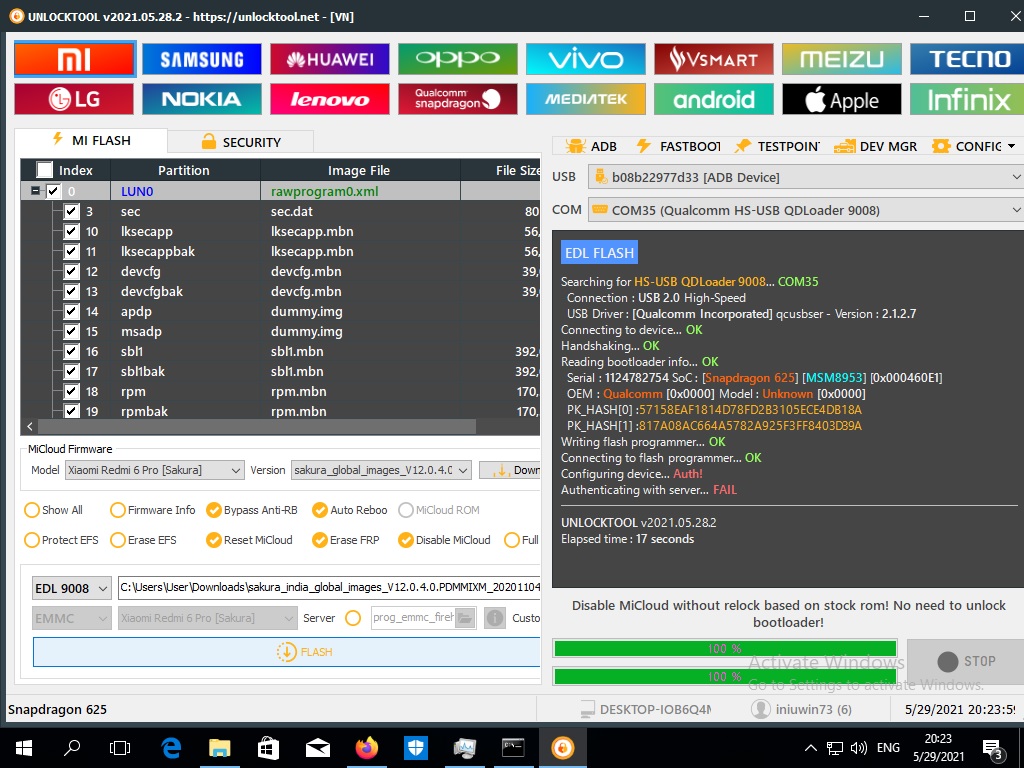This screenshot has width=1024, height=768.
Task: Uncheck the LUN0 checkbox
Action: click(54, 191)
